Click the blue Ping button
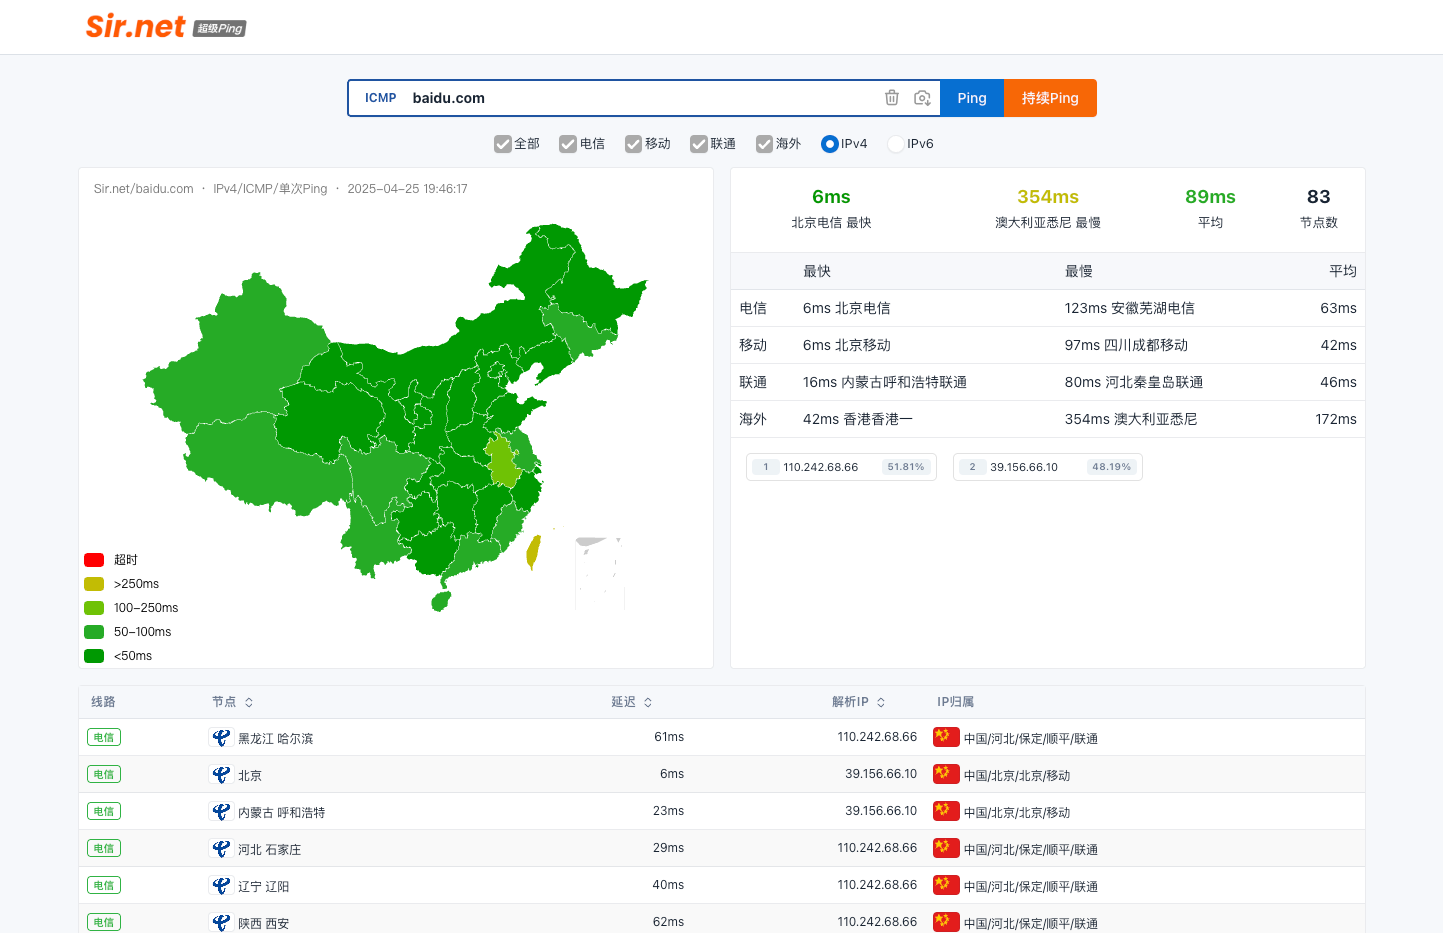This screenshot has width=1443, height=933. coord(972,98)
